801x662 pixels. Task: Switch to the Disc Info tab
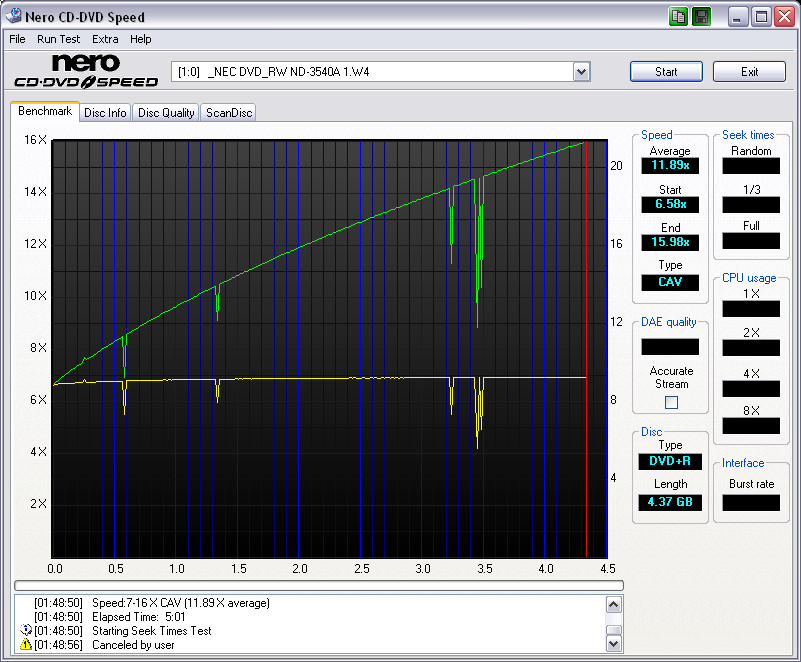coord(105,113)
